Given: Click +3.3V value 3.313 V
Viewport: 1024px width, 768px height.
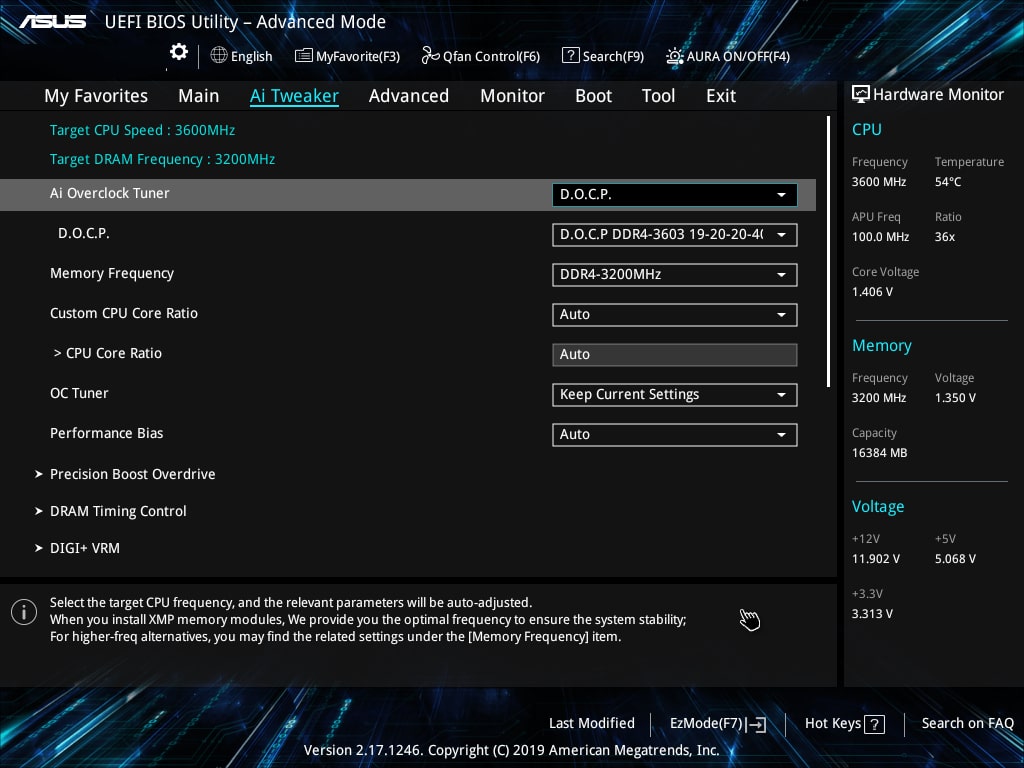Looking at the screenshot, I should click(872, 614).
